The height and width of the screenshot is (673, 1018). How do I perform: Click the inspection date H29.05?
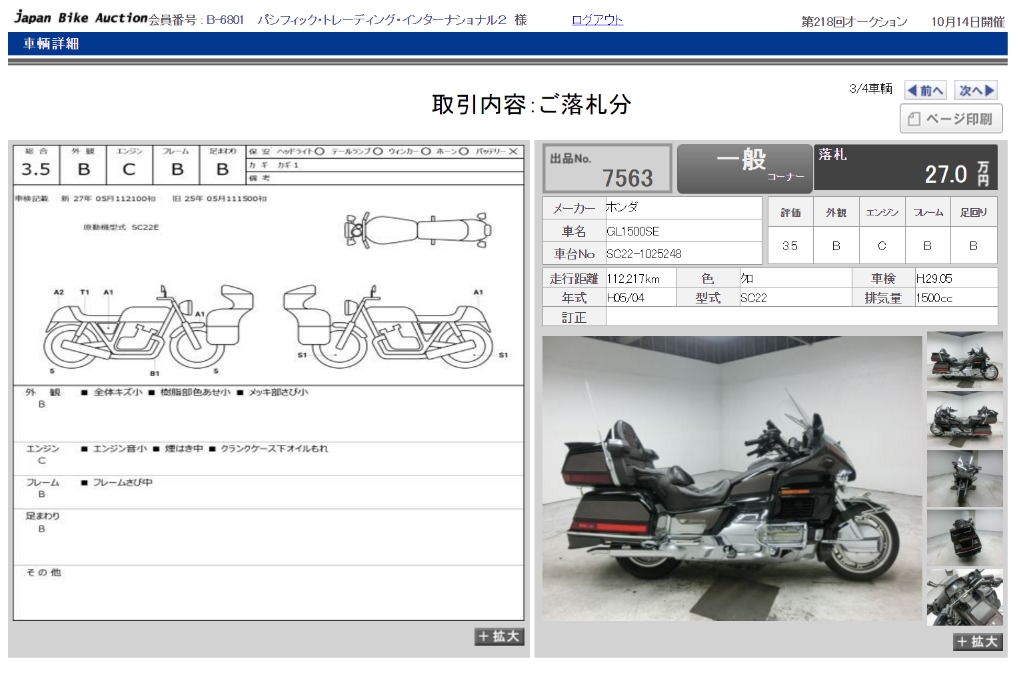[934, 278]
